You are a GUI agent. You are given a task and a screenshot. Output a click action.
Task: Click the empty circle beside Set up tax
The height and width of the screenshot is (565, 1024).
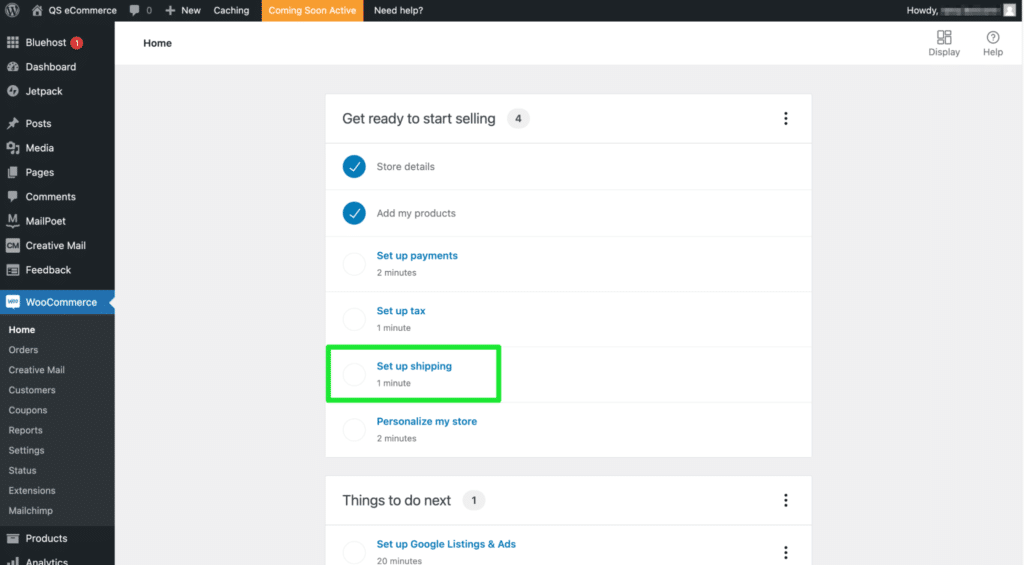[354, 319]
